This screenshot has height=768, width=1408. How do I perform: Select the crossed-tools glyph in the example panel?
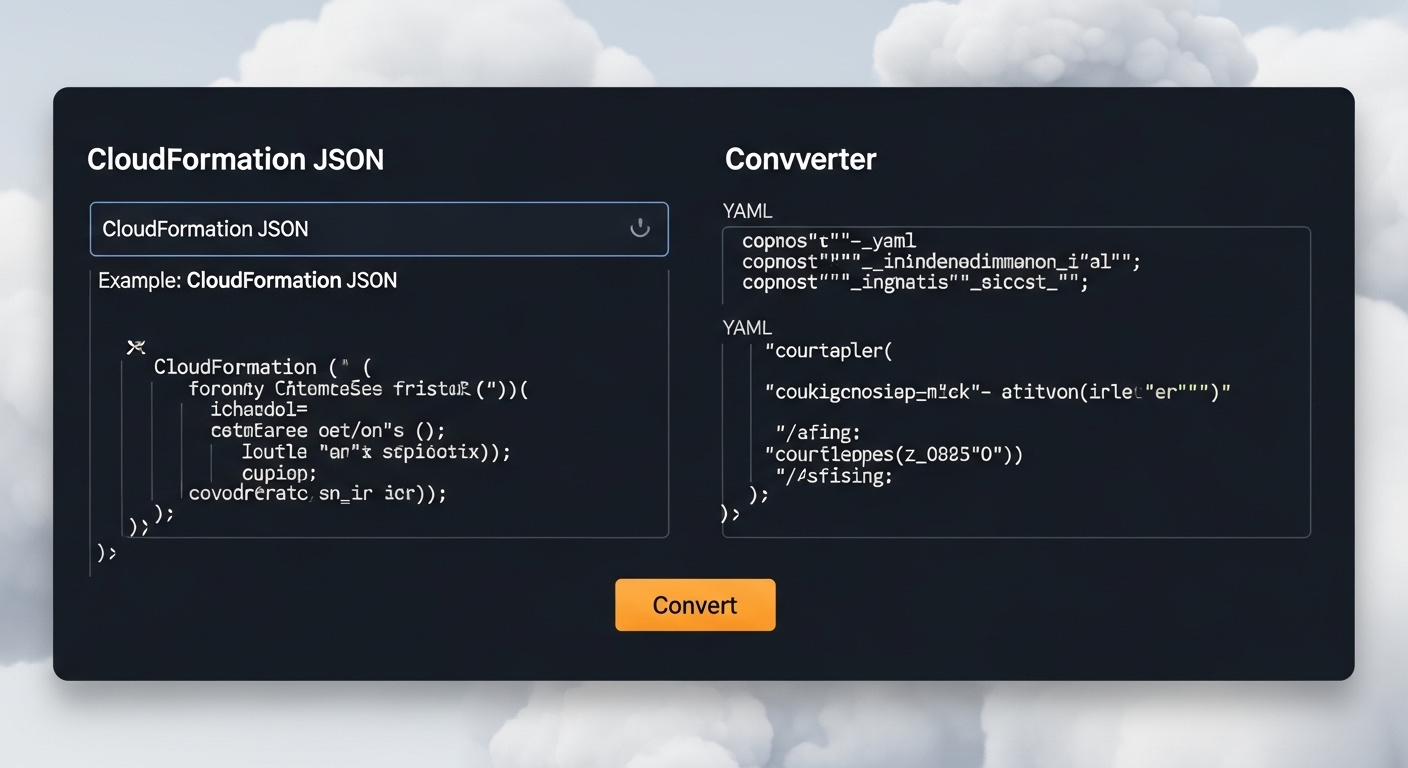click(x=136, y=347)
